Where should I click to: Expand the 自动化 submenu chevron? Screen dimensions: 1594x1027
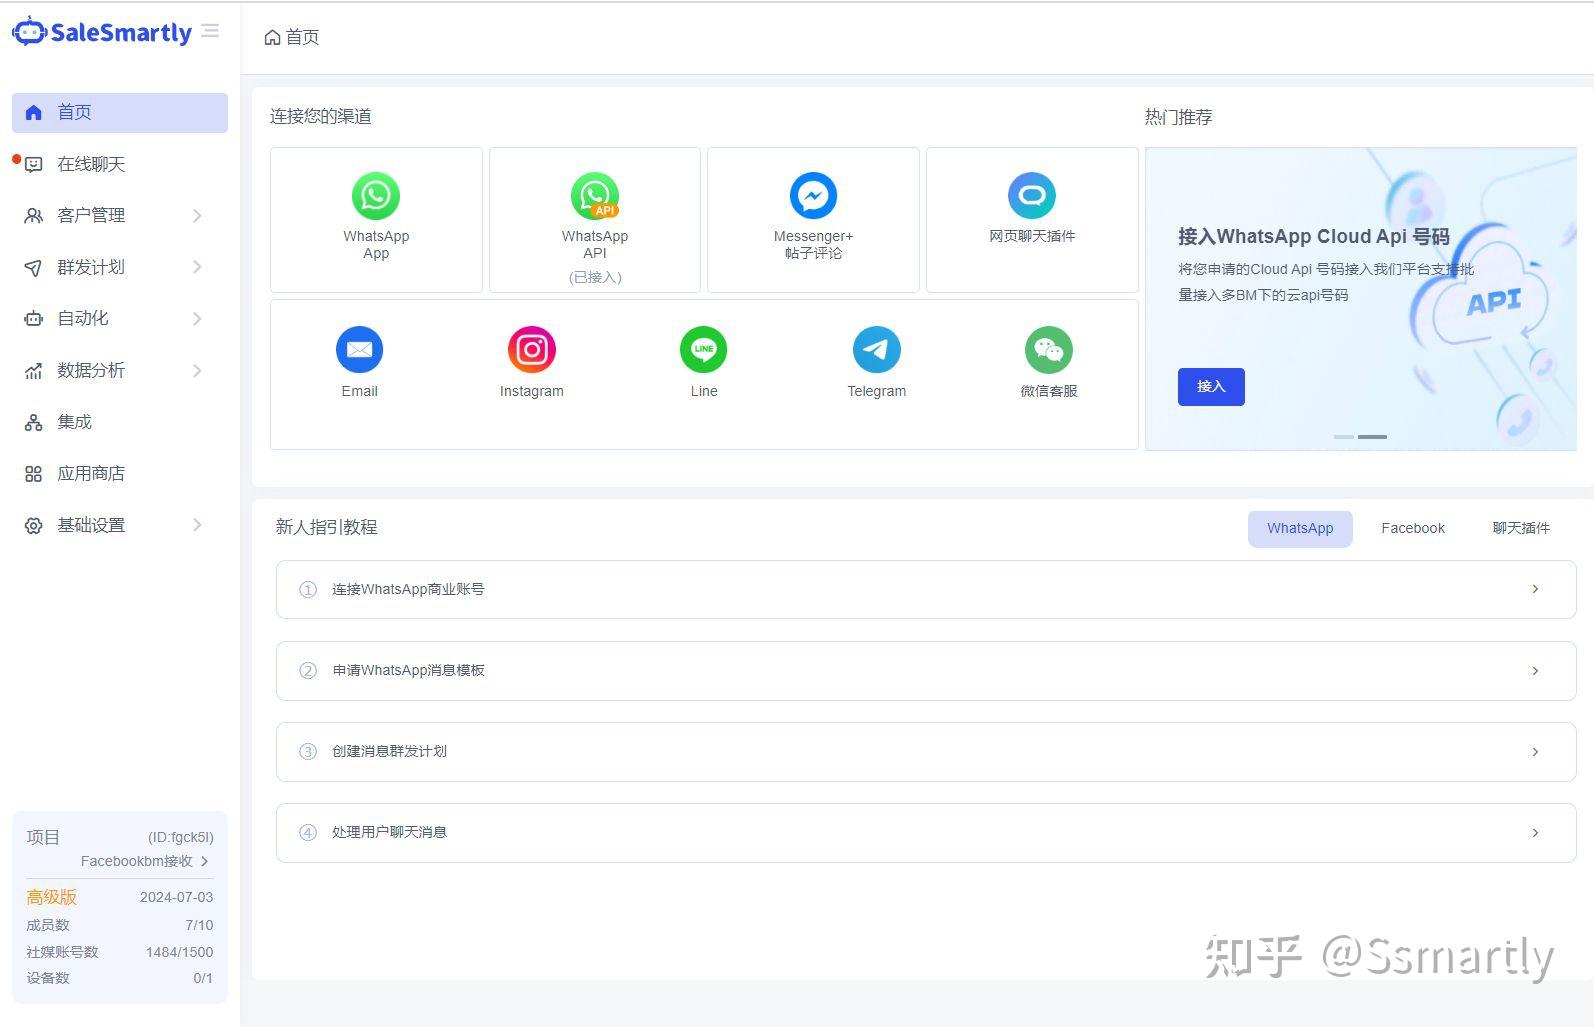tap(197, 319)
